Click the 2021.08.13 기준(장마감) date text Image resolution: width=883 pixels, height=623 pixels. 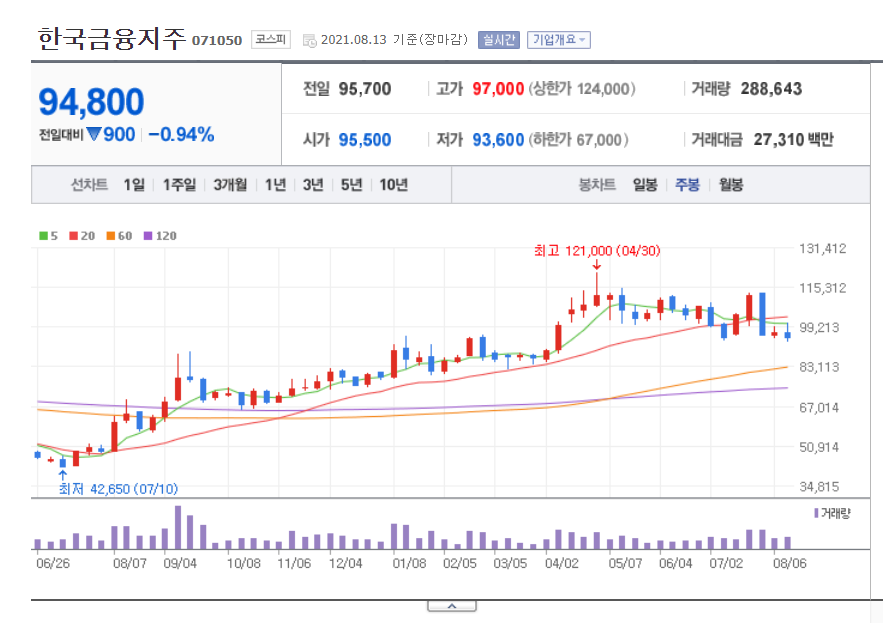click(394, 39)
